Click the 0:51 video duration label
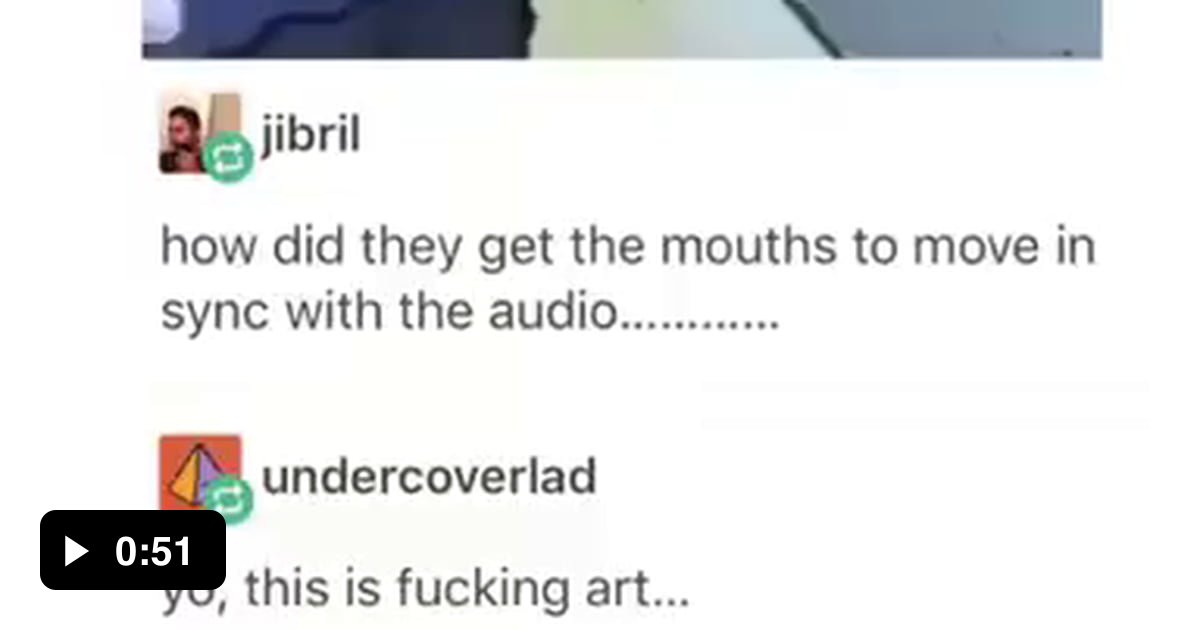This screenshot has height=630, width=1200. click(153, 551)
